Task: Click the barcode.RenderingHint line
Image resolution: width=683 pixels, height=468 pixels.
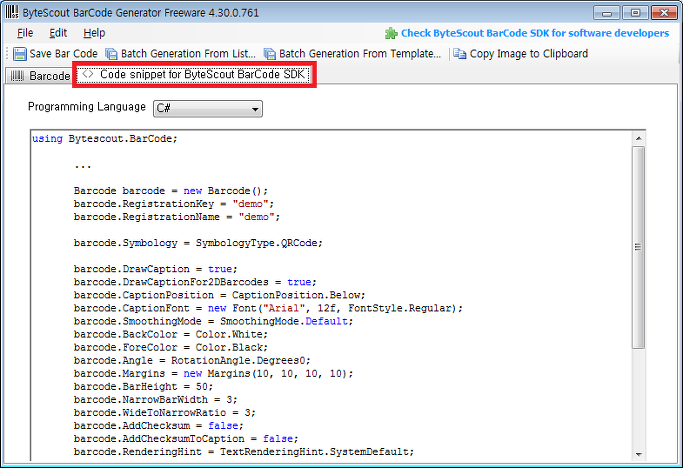Action: tap(244, 452)
